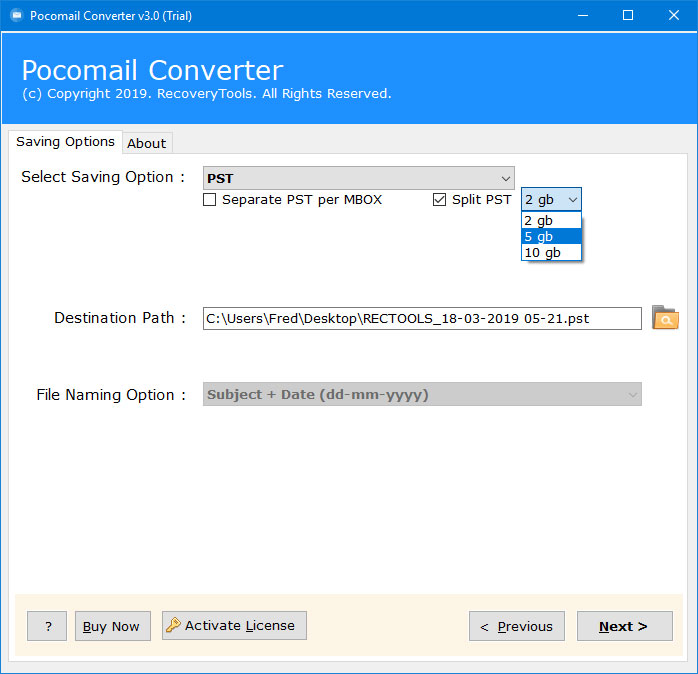This screenshot has height=674, width=698.
Task: Choose 5 gb from the split size list
Action: [x=551, y=236]
